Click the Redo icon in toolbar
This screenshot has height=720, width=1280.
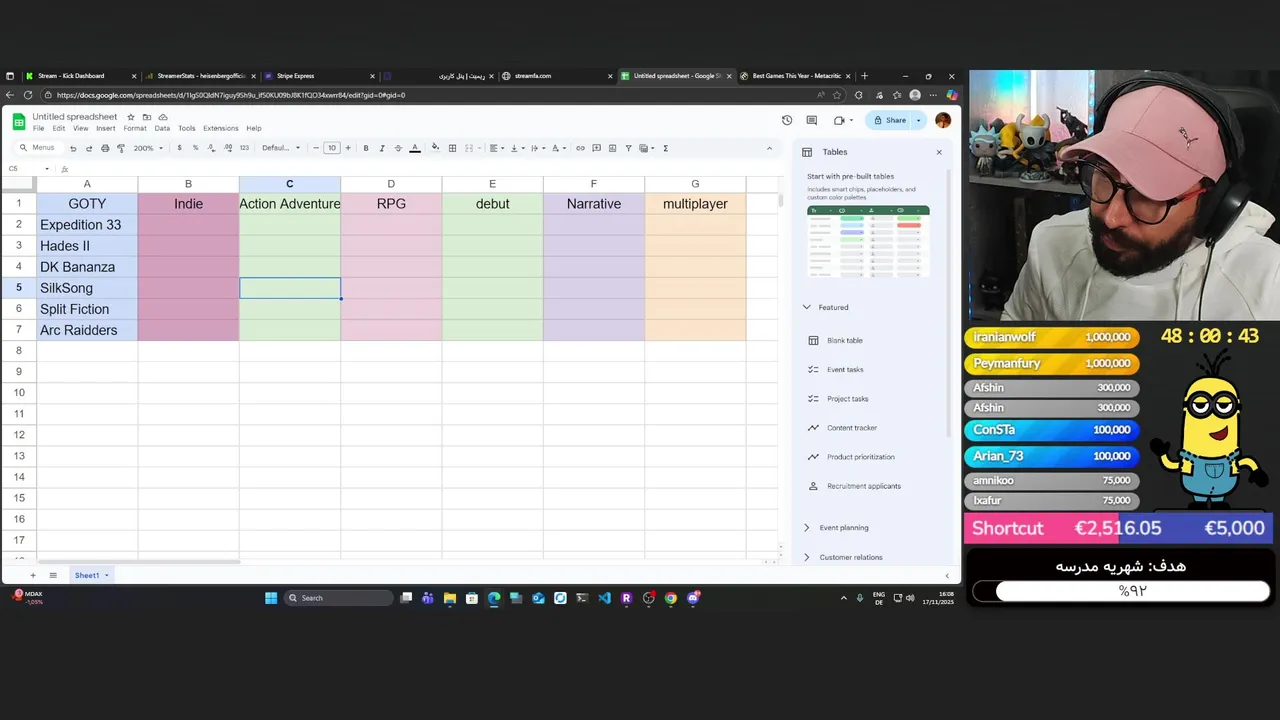click(x=89, y=148)
